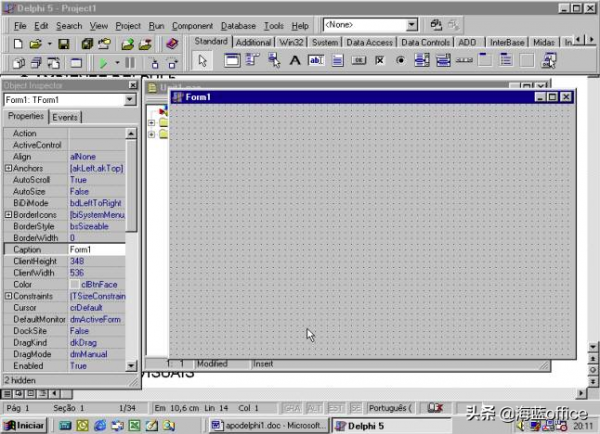This screenshot has height=434, width=600.
Task: Click the green Run button
Action: click(x=103, y=63)
